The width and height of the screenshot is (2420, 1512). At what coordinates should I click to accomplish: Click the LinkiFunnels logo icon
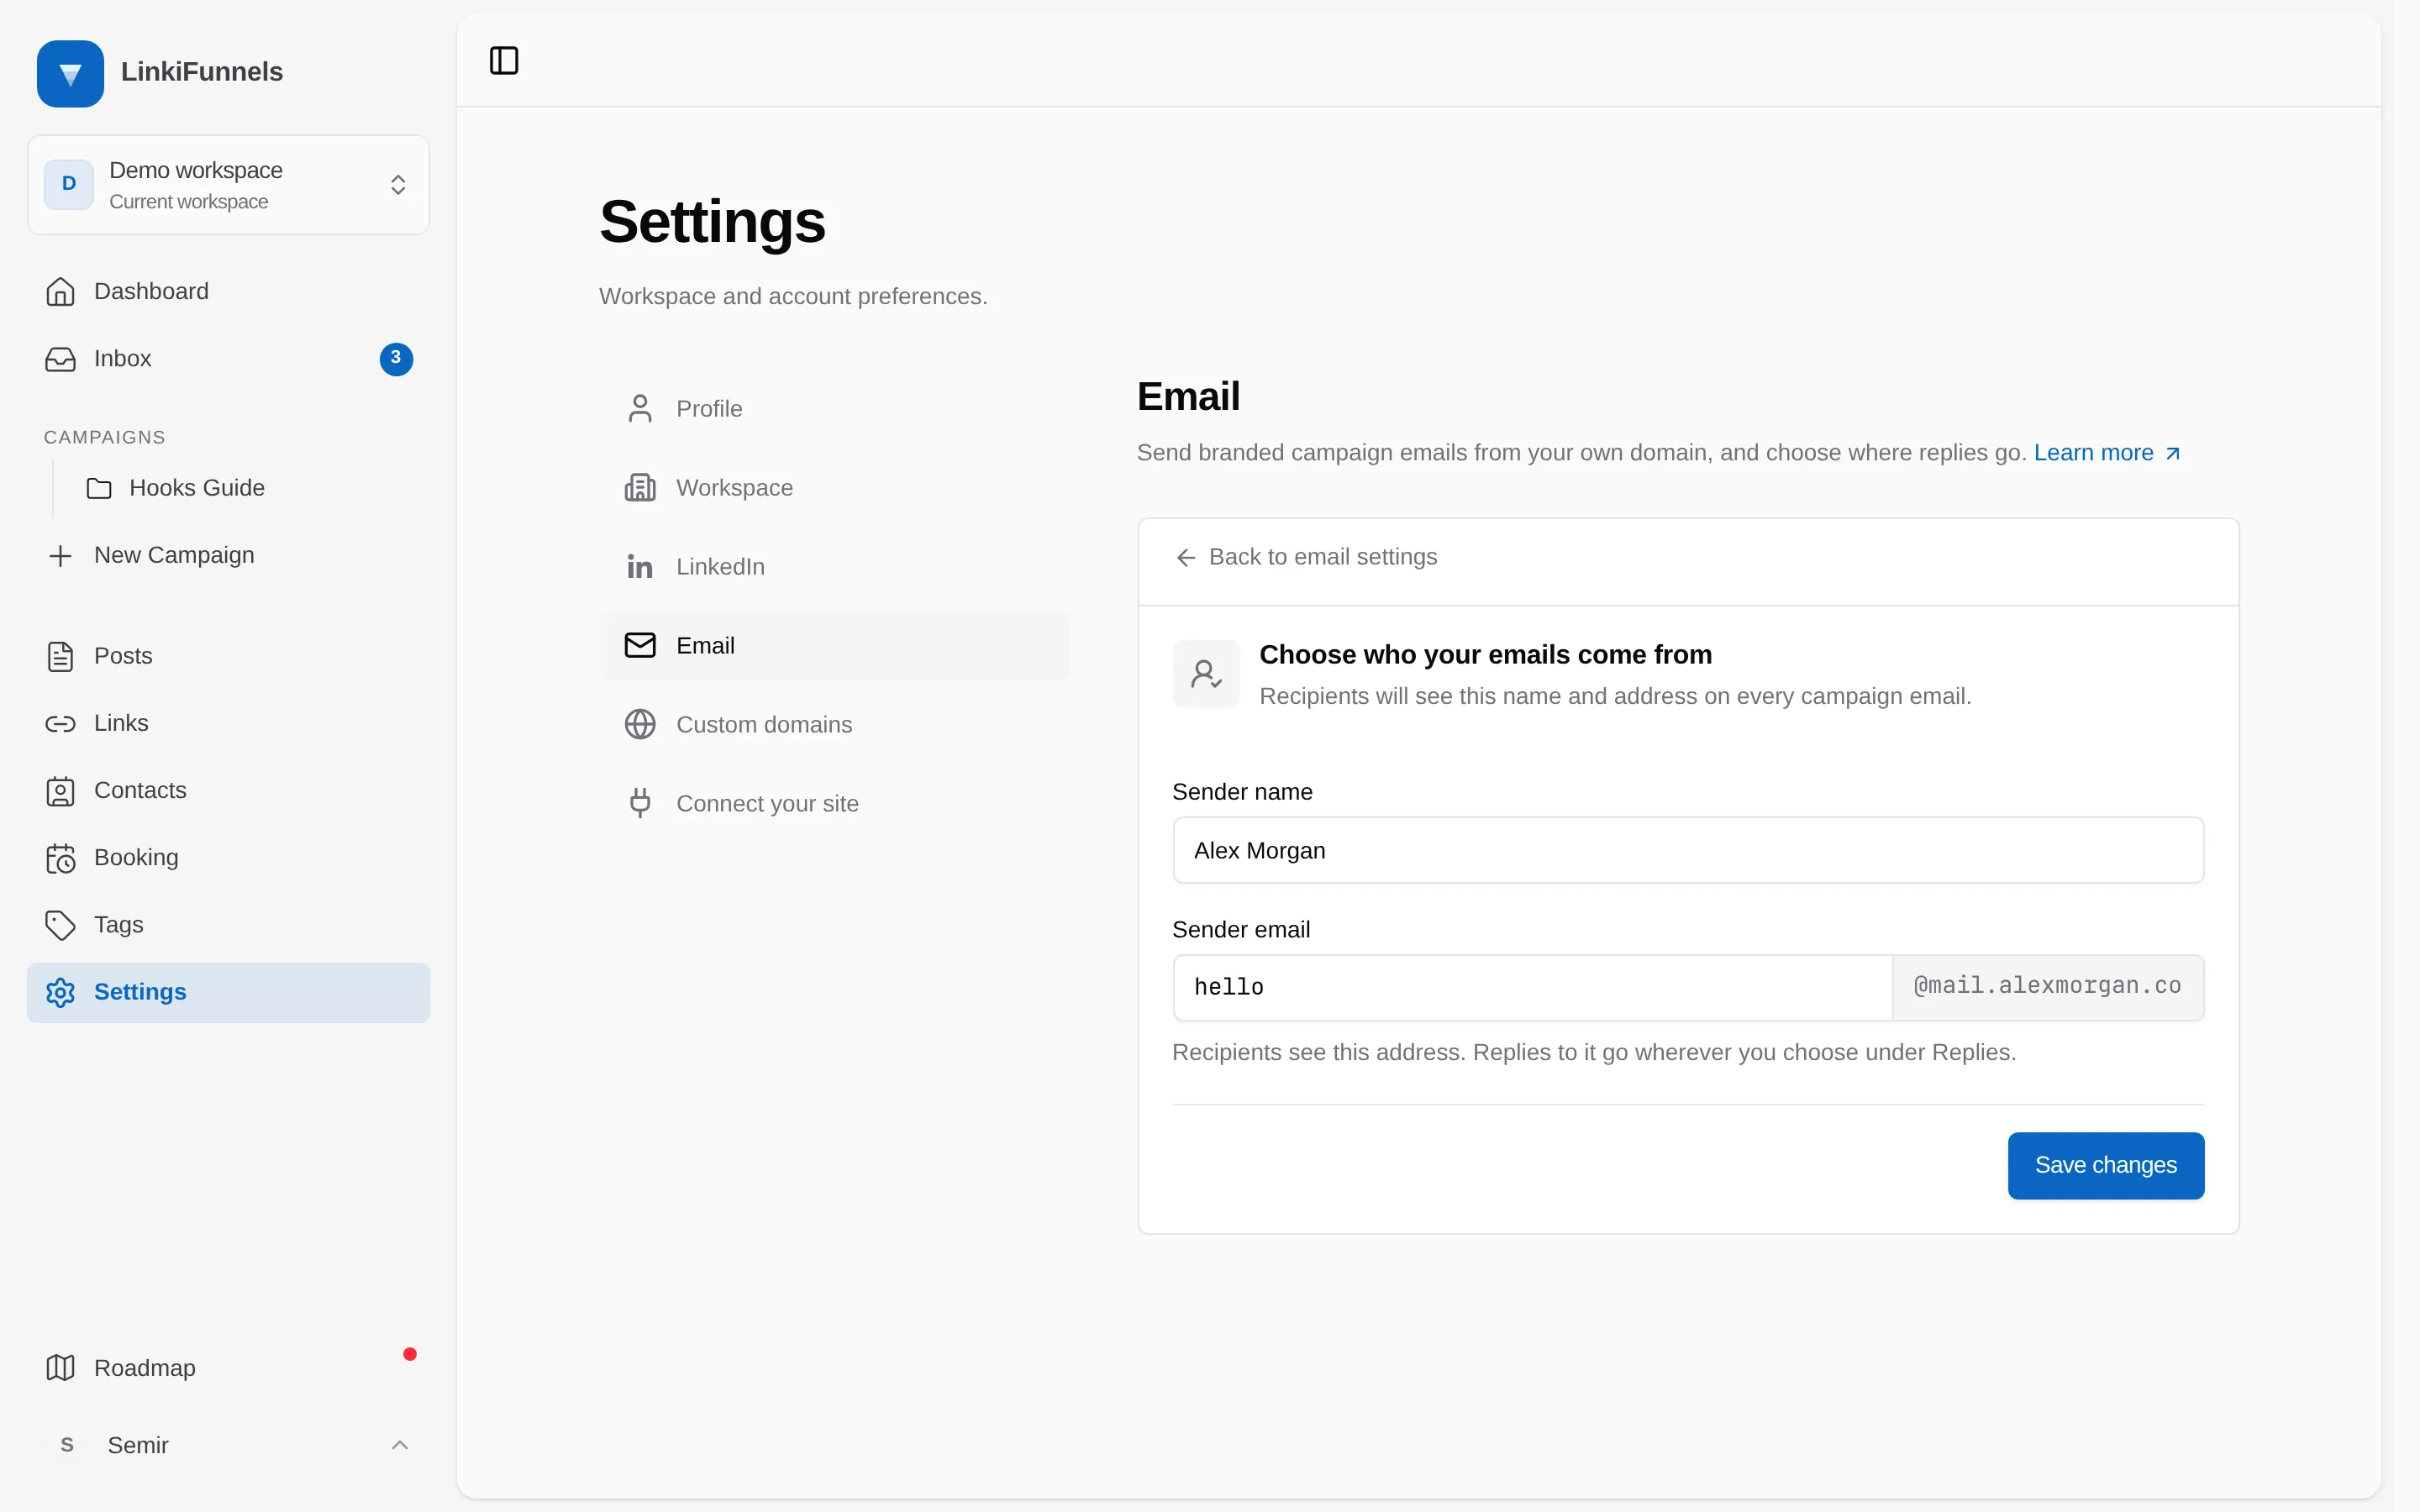(x=70, y=73)
